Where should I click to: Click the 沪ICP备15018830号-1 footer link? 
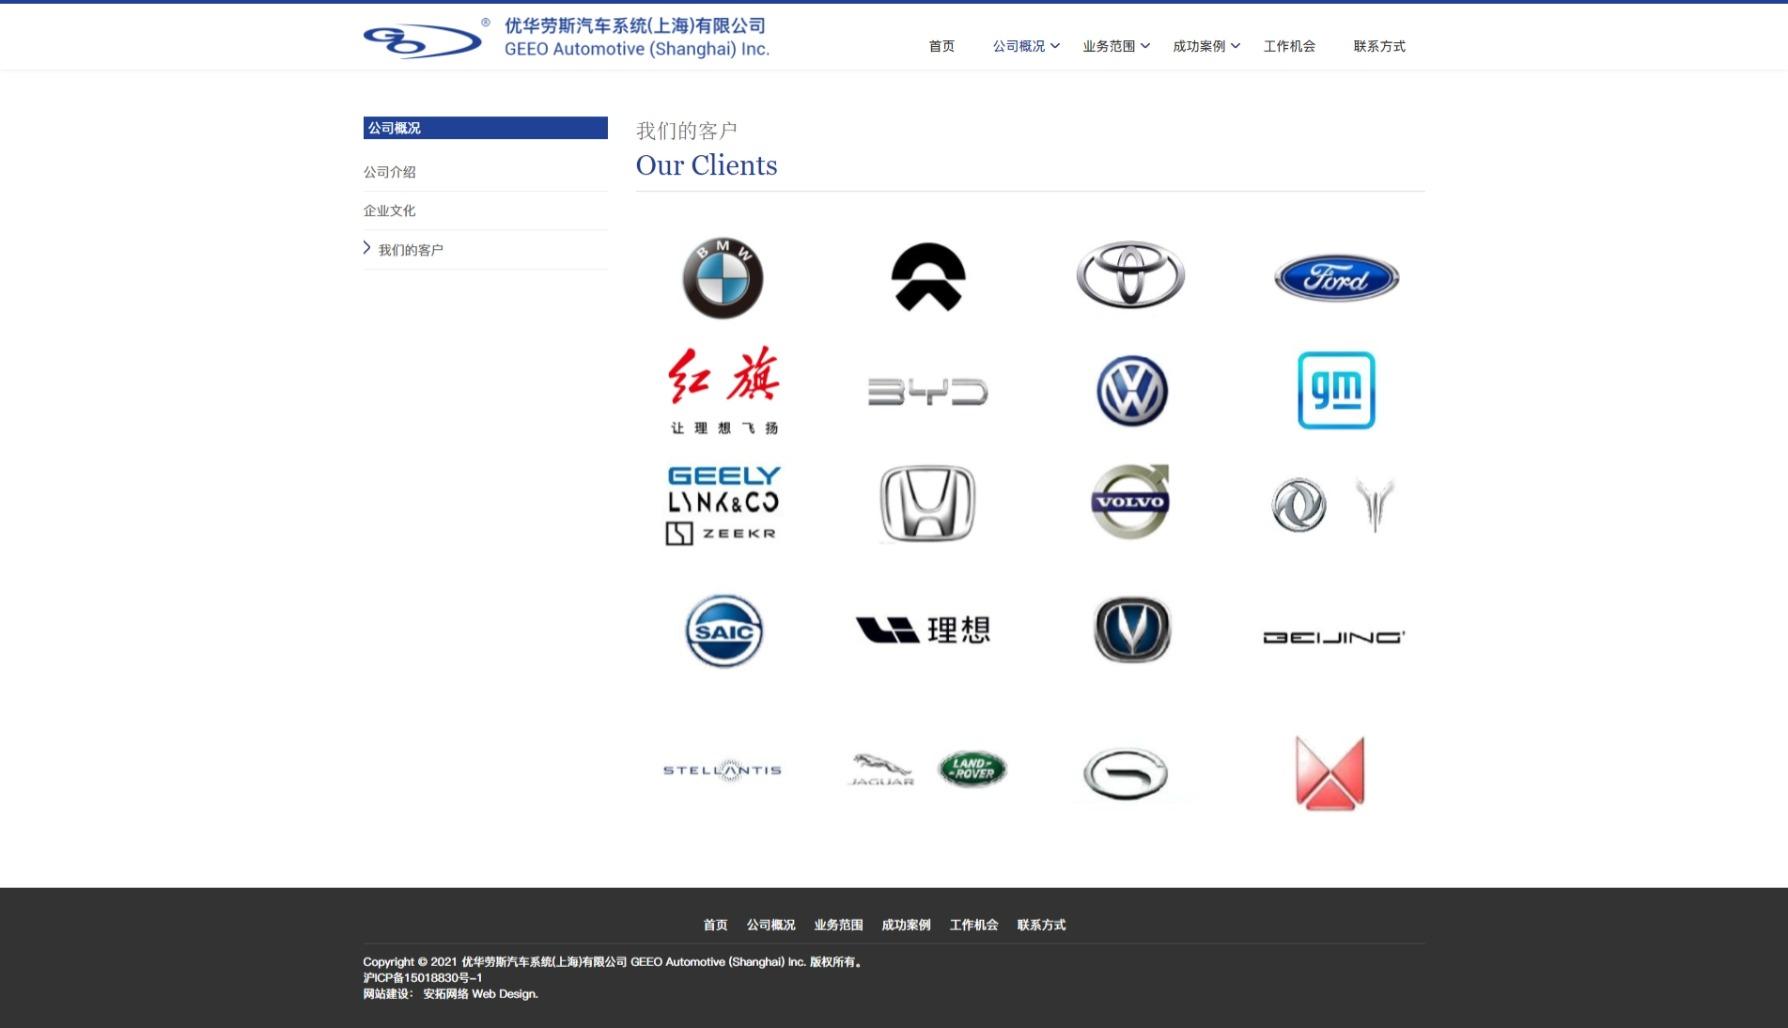tap(422, 978)
